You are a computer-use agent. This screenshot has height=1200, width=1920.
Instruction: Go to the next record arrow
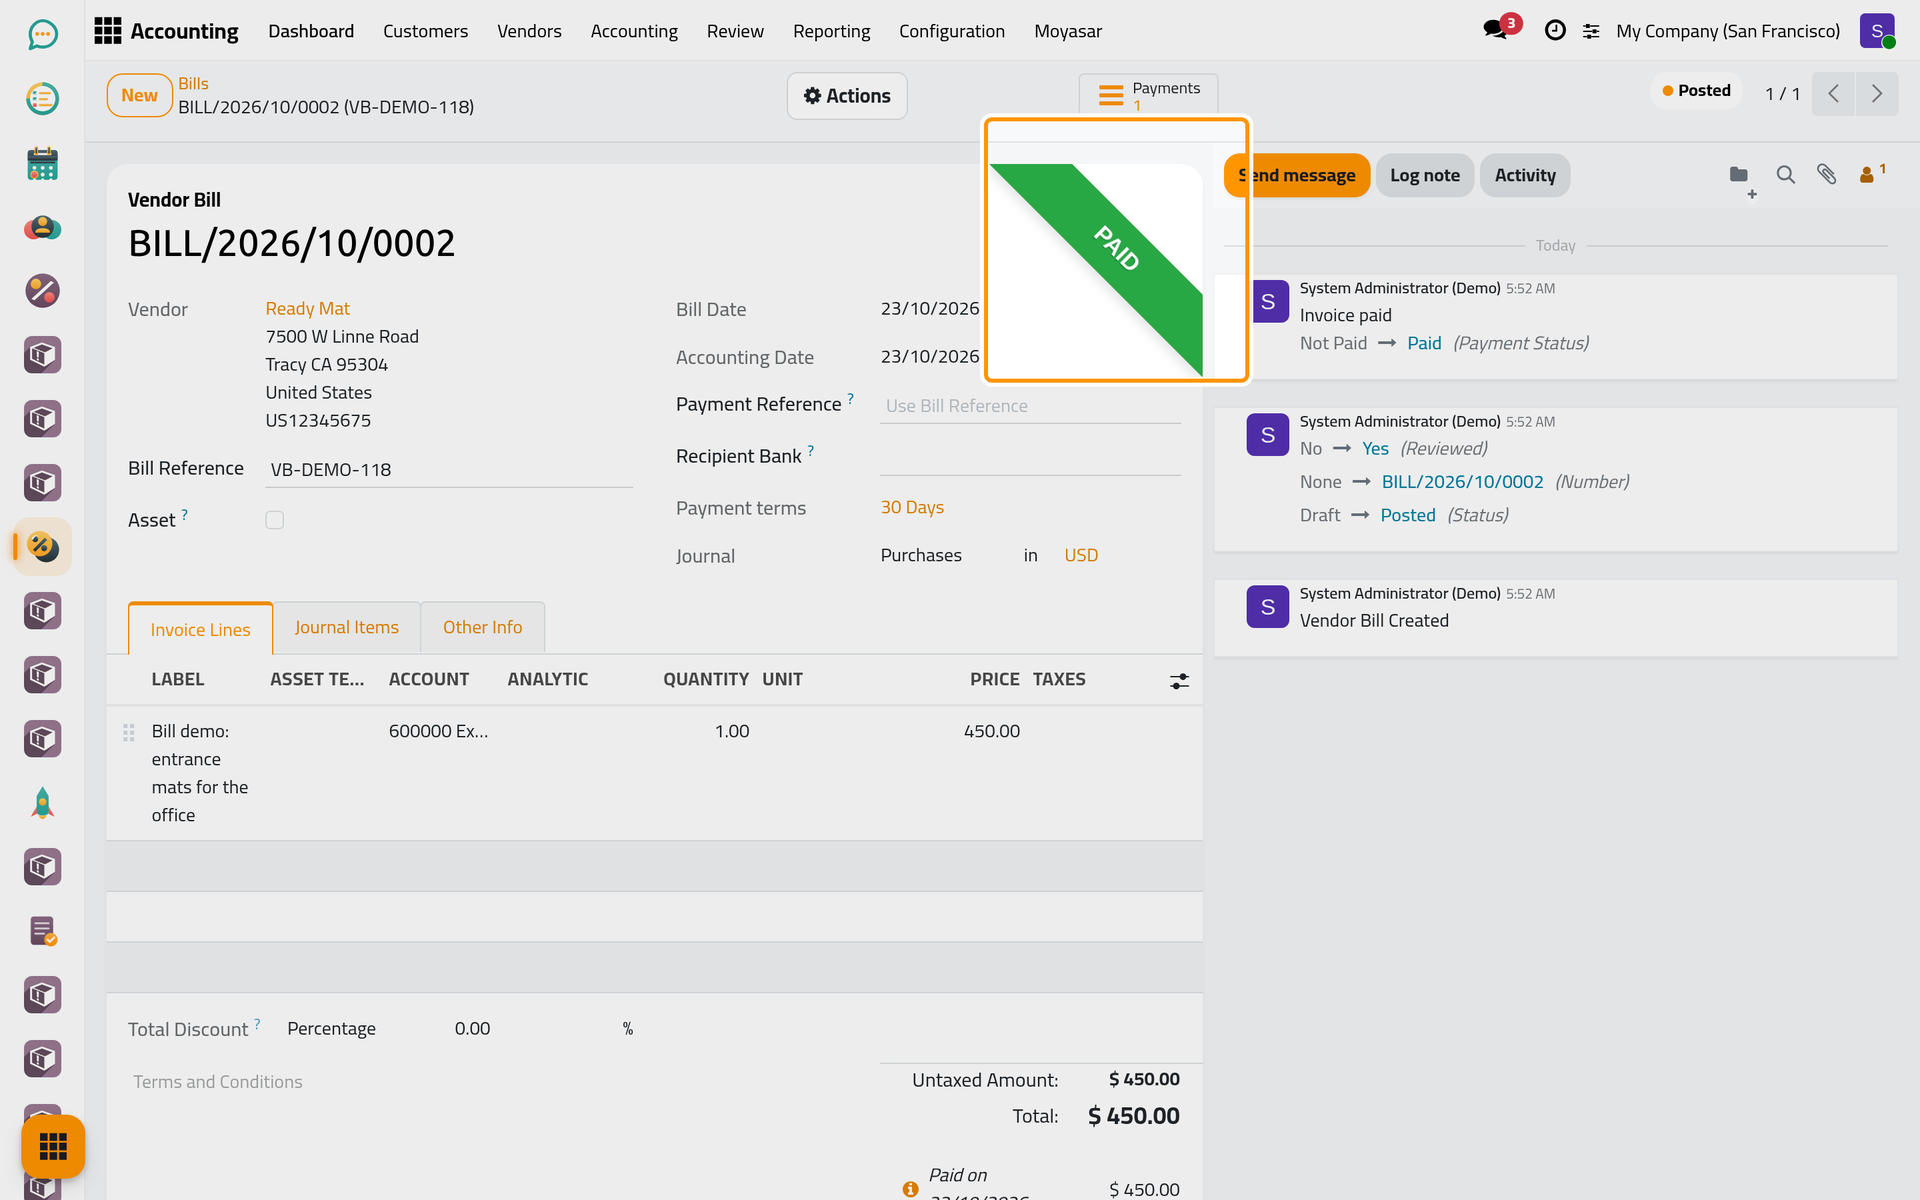1877,94
